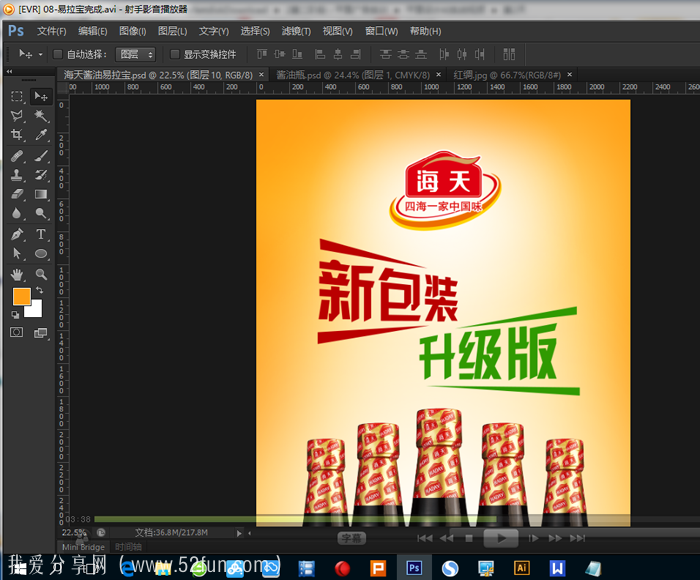Select the Ellipse shape tool
Image resolution: width=700 pixels, height=580 pixels.
pos(41,254)
